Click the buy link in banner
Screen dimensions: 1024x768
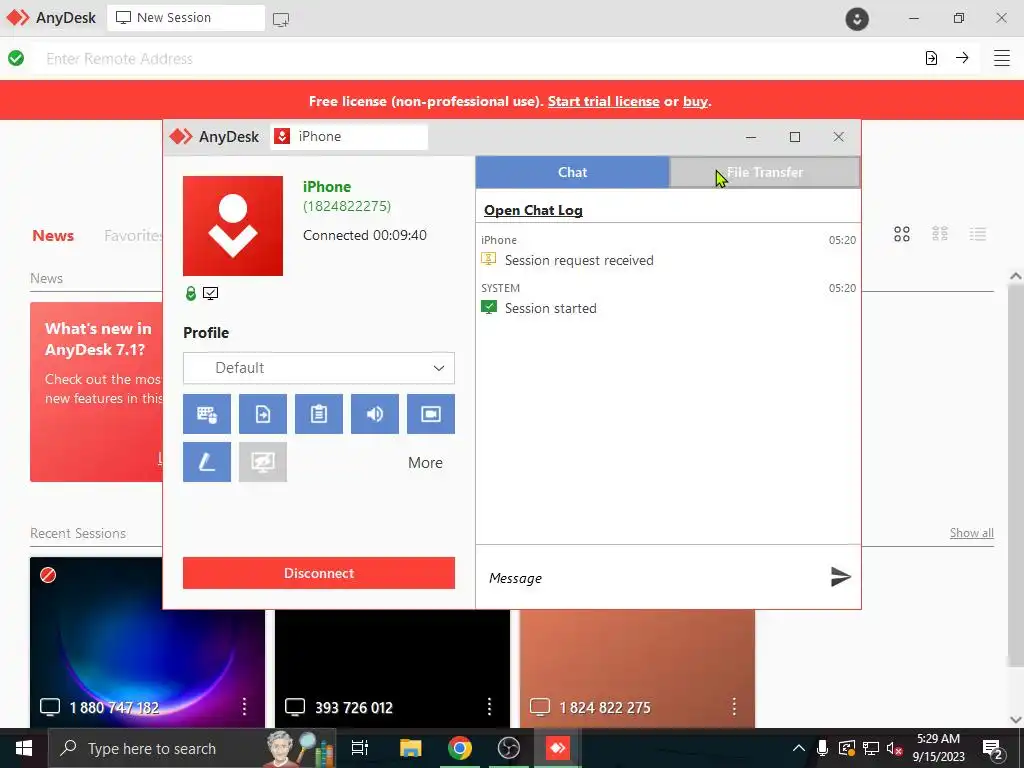695,101
